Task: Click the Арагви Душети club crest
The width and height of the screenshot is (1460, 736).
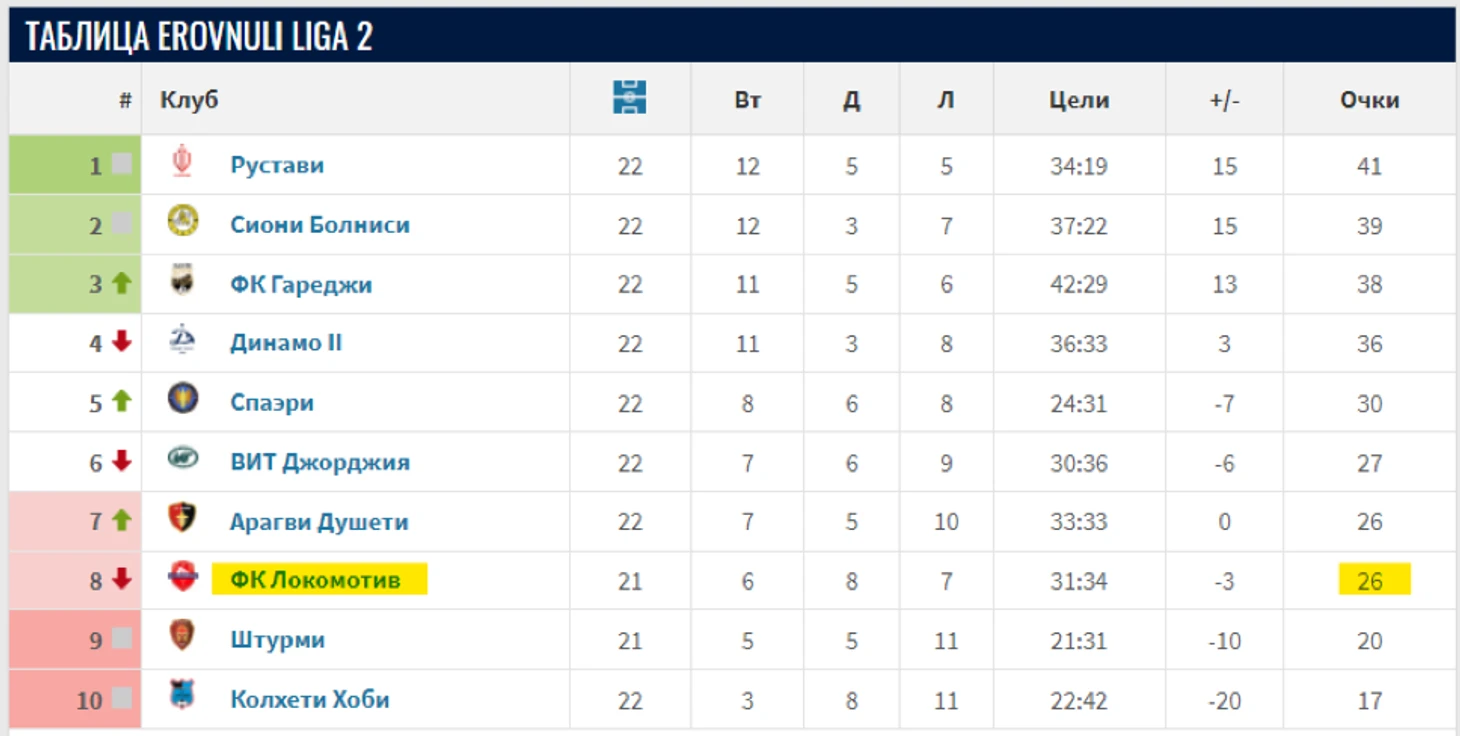Action: (x=183, y=518)
